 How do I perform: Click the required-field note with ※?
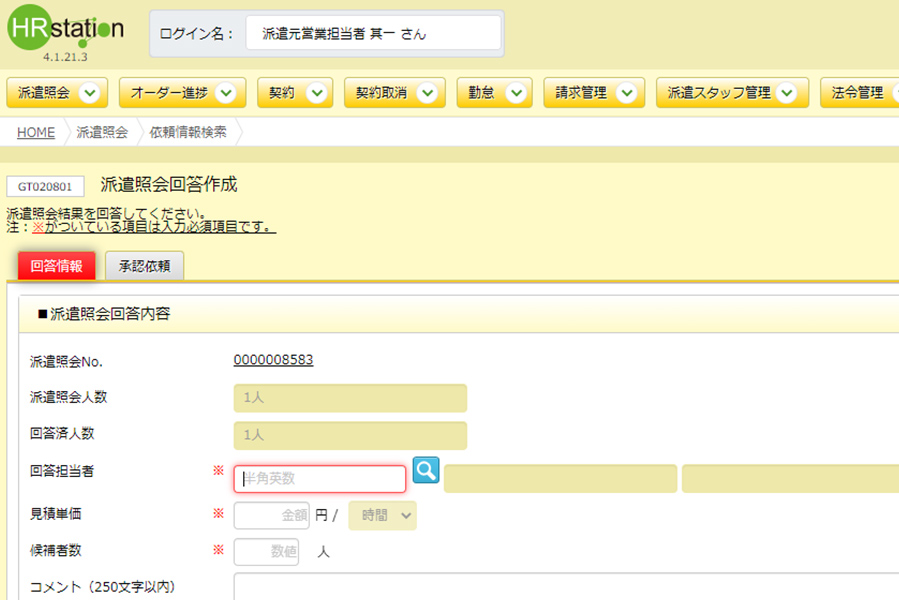[x=142, y=227]
